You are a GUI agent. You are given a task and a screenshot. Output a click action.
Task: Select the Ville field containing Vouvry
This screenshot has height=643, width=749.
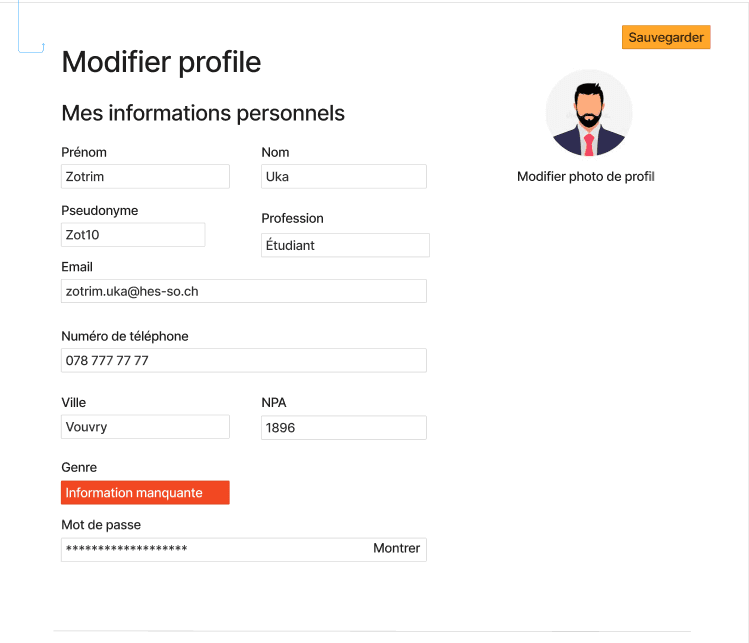coord(145,427)
